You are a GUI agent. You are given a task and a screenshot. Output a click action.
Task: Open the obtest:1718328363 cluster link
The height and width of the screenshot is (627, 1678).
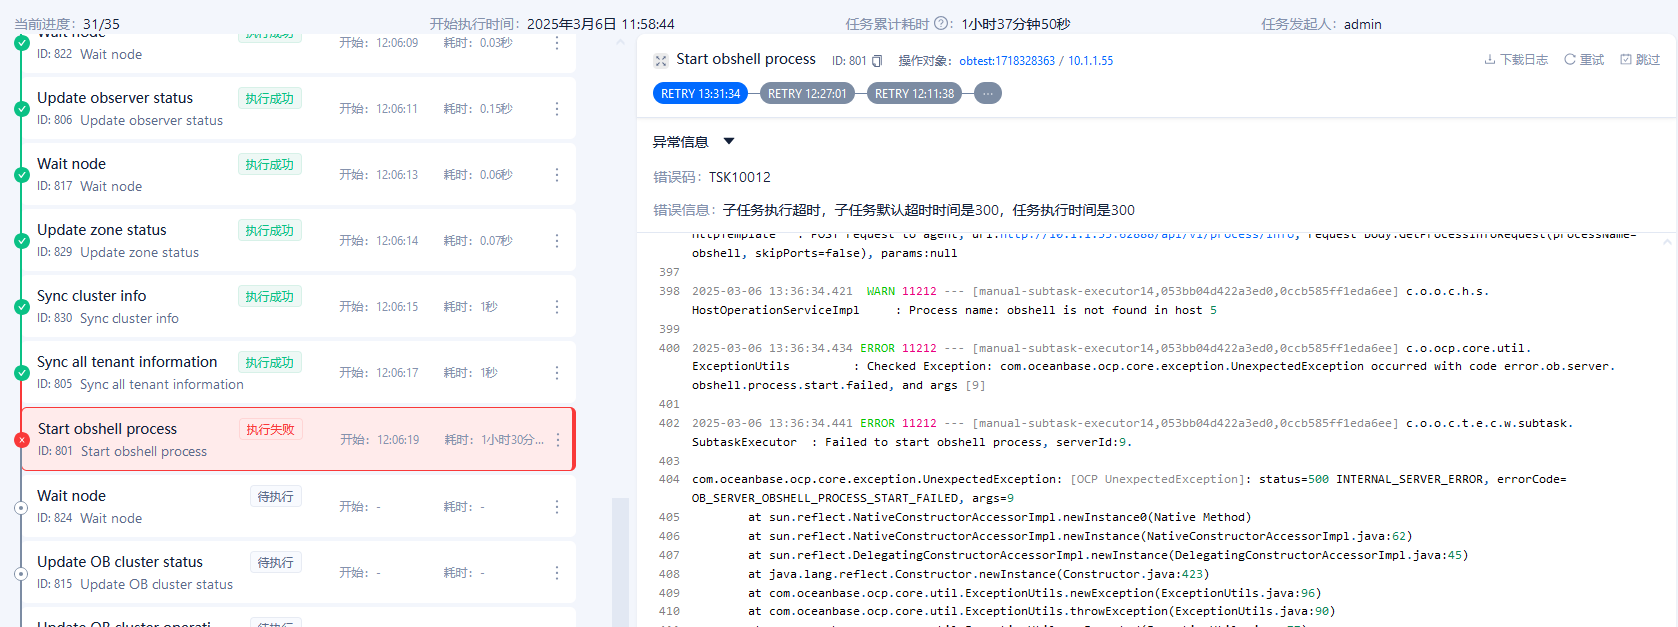tap(1007, 61)
